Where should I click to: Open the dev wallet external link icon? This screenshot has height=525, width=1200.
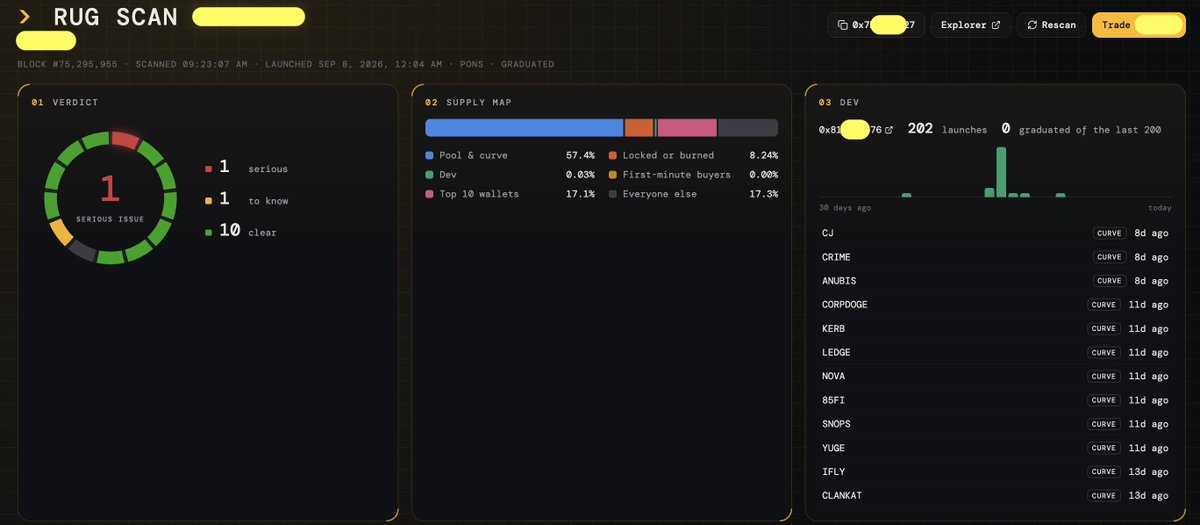pos(889,130)
